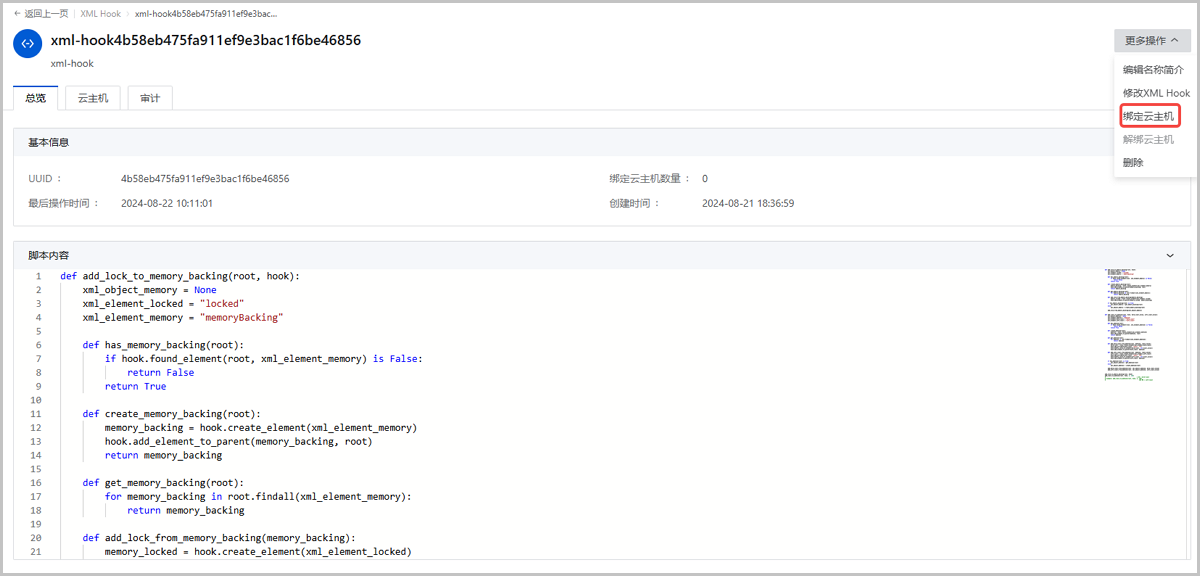The height and width of the screenshot is (576, 1200).
Task: Click 绑定云主机 in the actions menu
Action: [1148, 116]
